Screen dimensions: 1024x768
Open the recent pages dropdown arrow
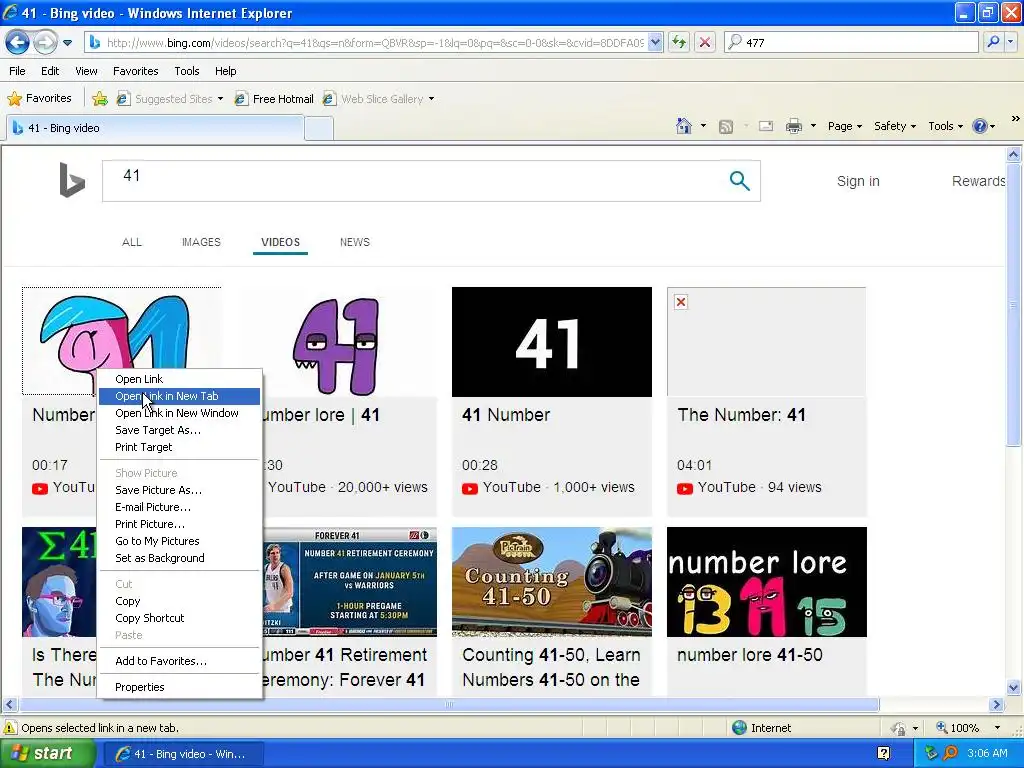67,43
